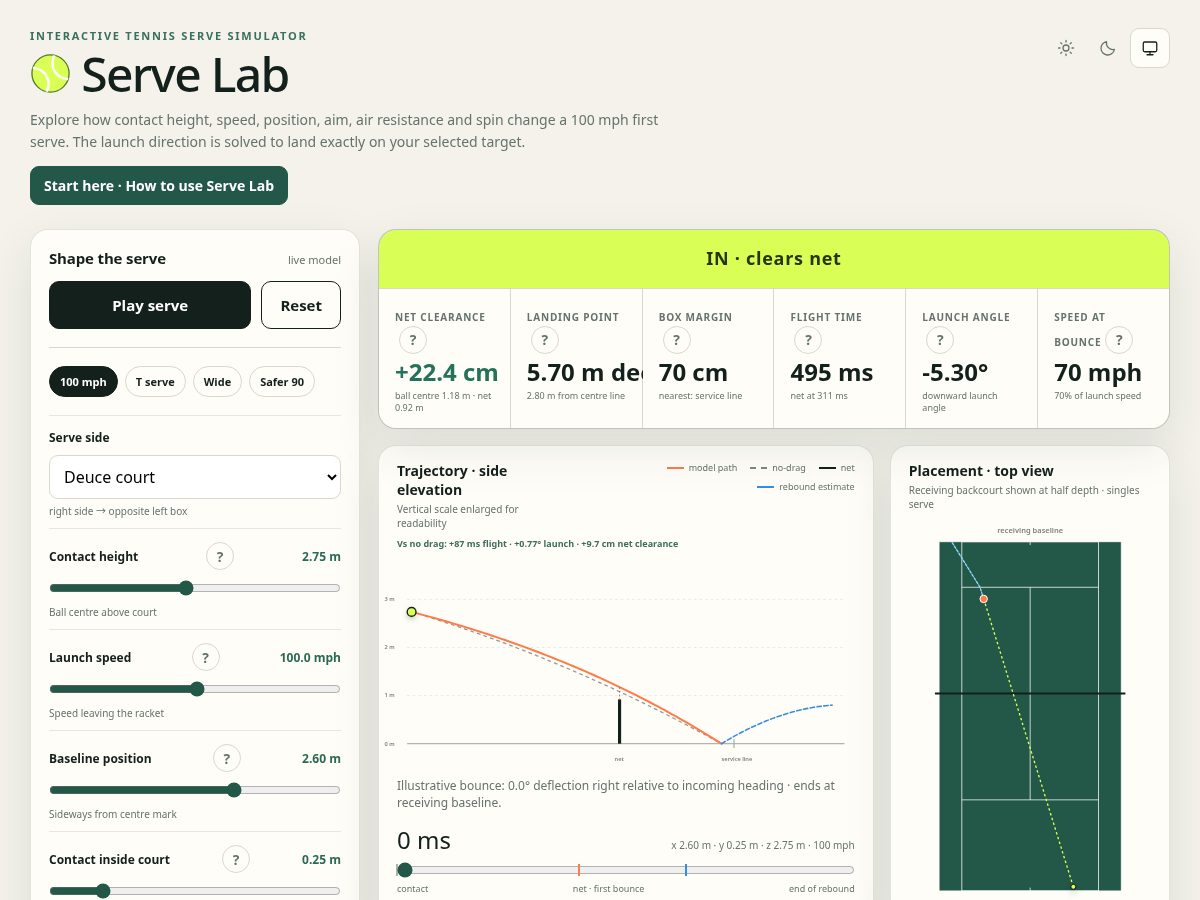Click the 0 ms time readout
Viewport: 1200px width, 900px height.
(424, 840)
